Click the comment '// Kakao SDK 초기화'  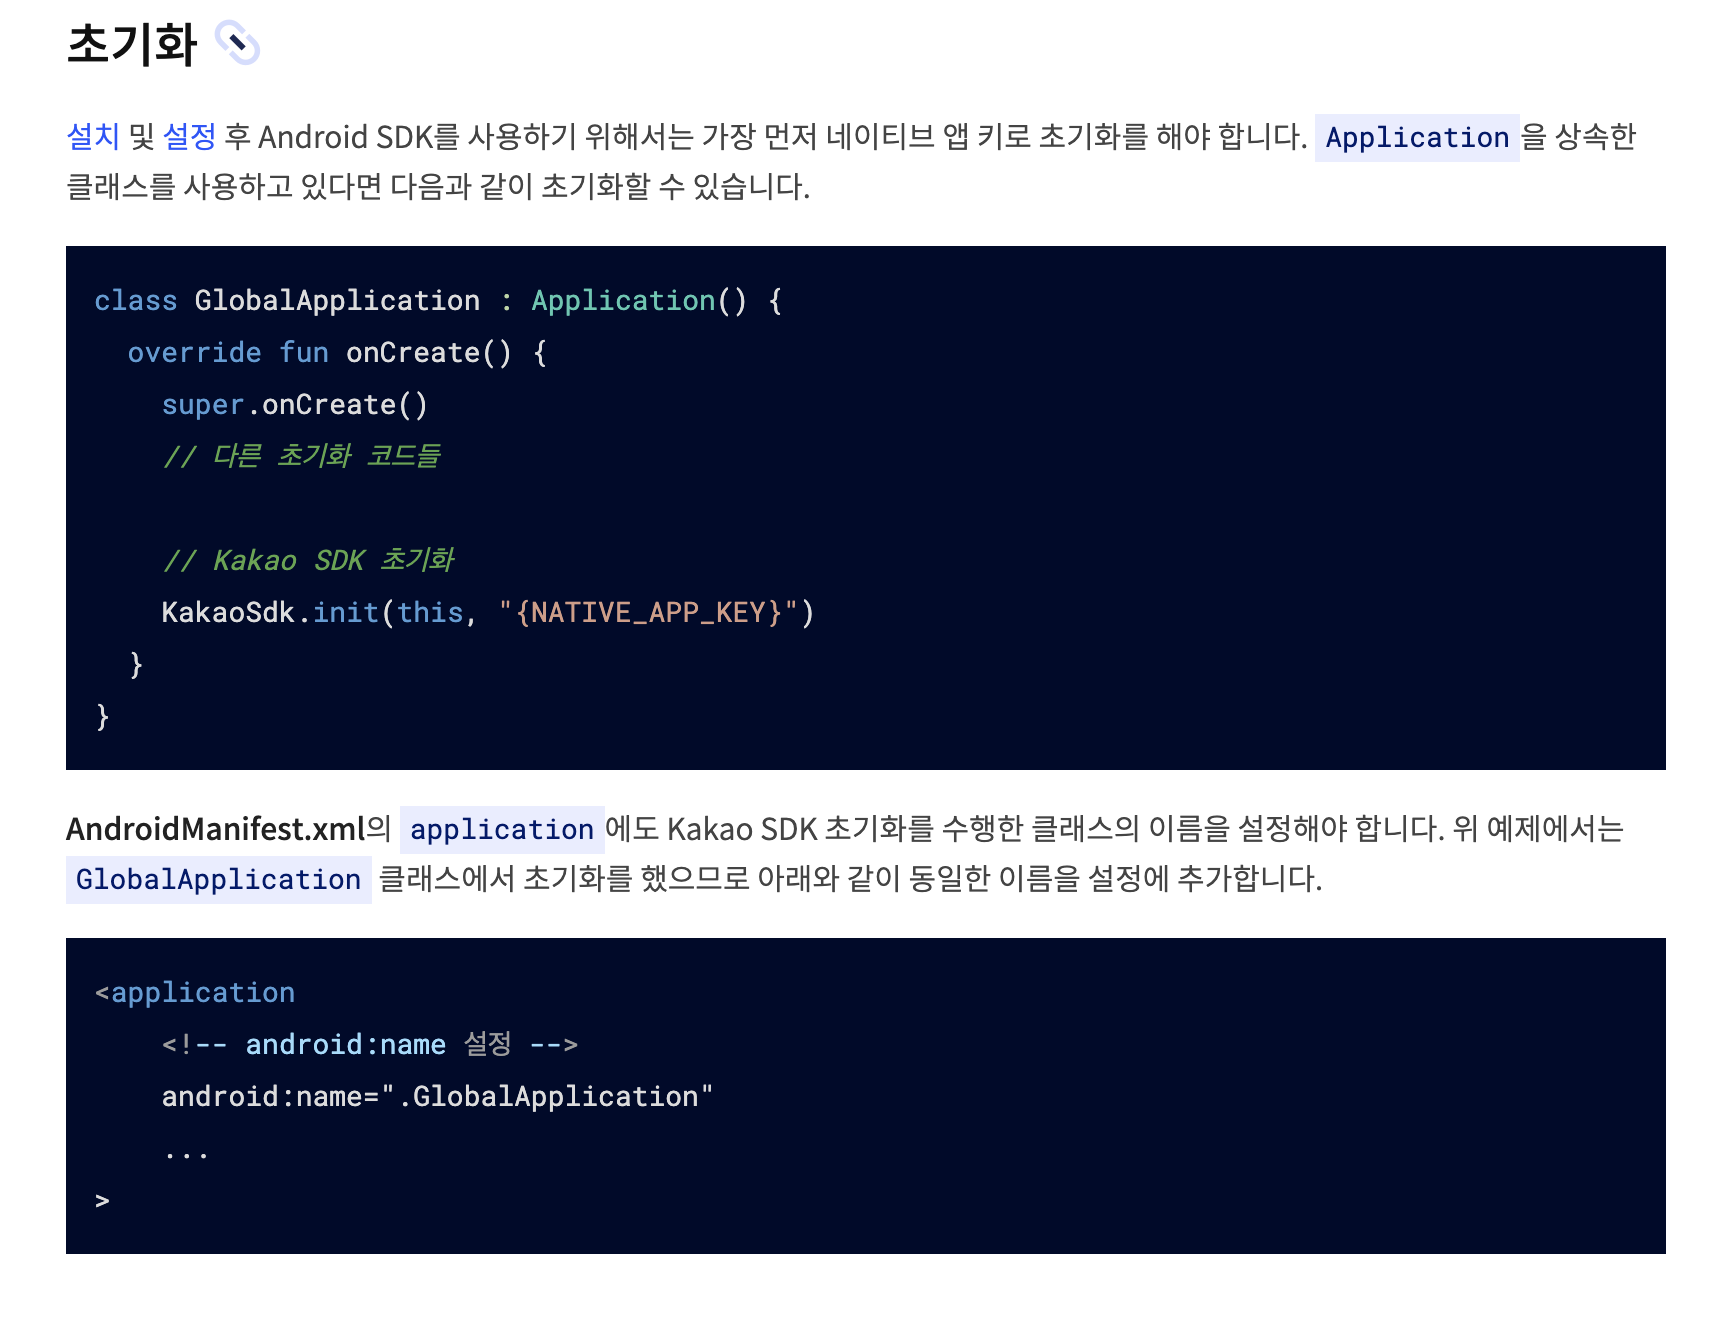click(308, 560)
